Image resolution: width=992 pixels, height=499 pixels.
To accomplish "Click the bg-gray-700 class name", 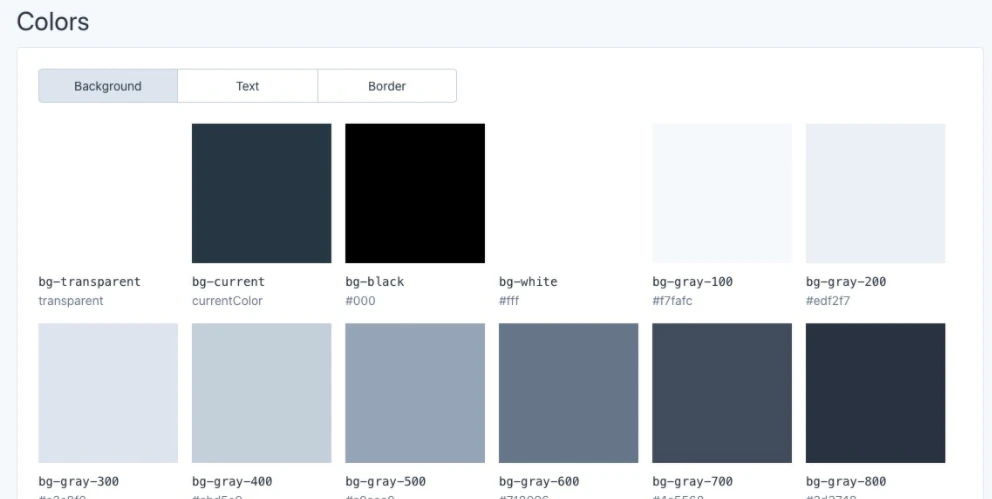I will pos(693,481).
